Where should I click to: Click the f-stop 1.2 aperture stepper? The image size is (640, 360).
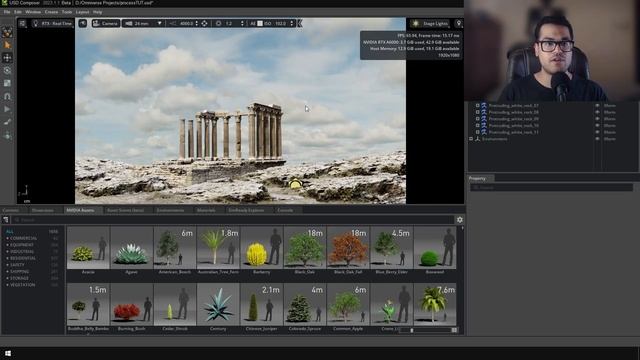(242, 24)
